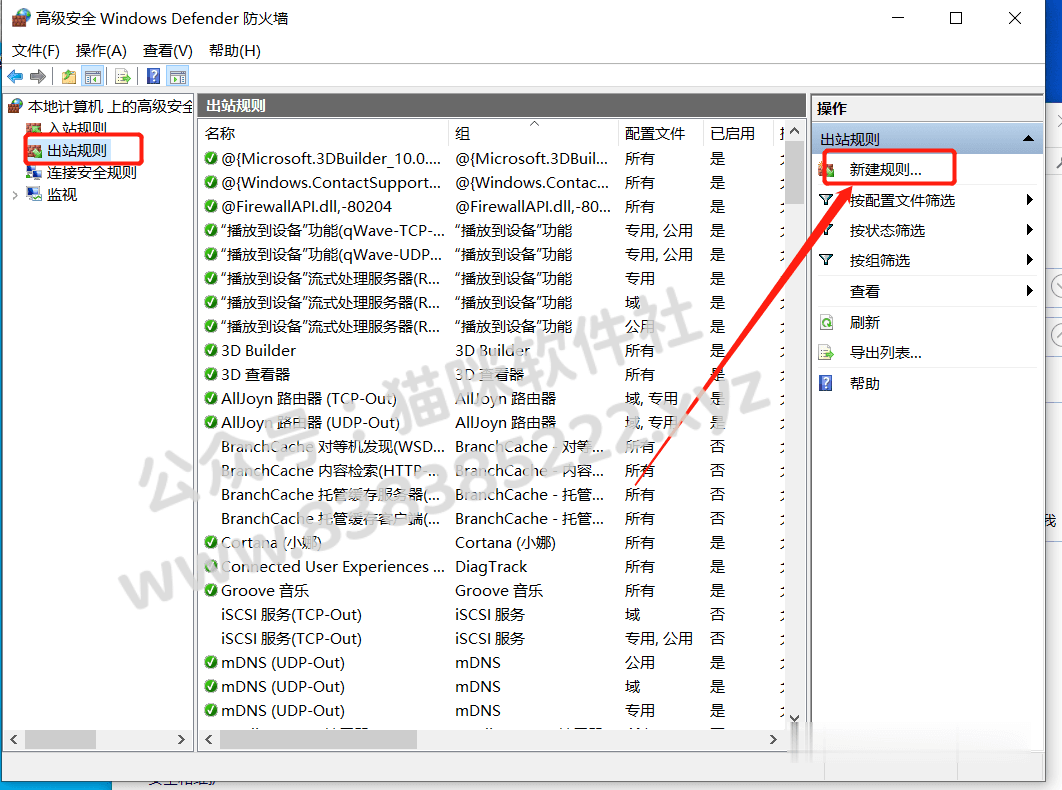This screenshot has width=1062, height=790.
Task: Maximize the firewall window
Action: click(x=956, y=18)
